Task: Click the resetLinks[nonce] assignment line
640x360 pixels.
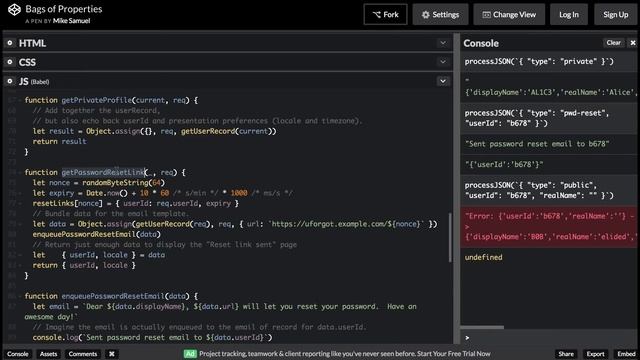Action: (x=136, y=203)
